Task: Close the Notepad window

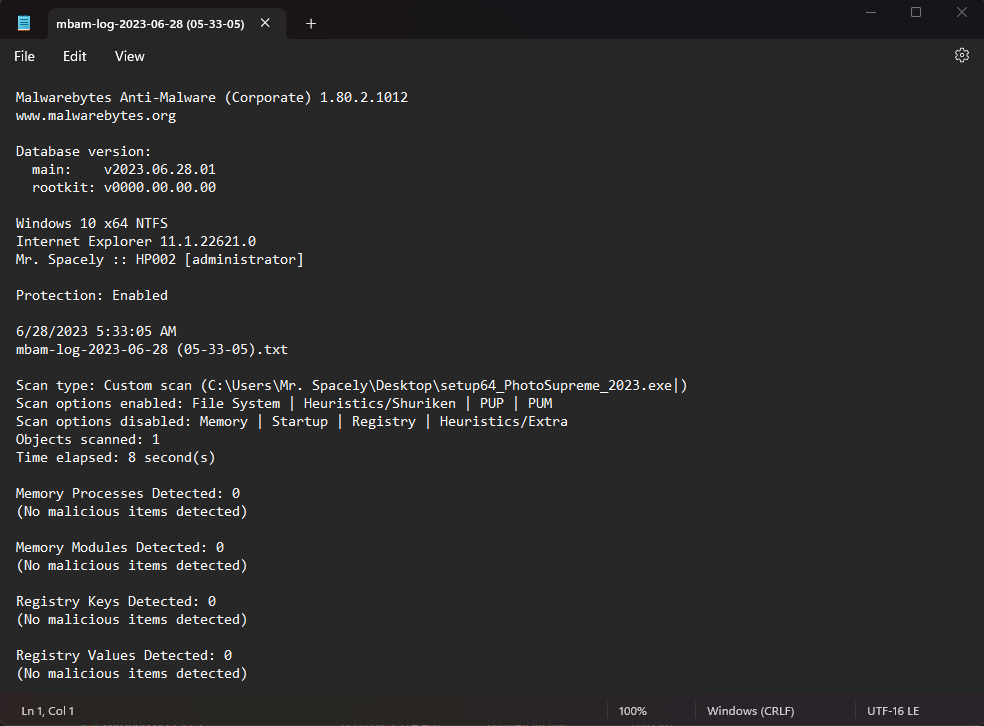Action: coord(961,13)
